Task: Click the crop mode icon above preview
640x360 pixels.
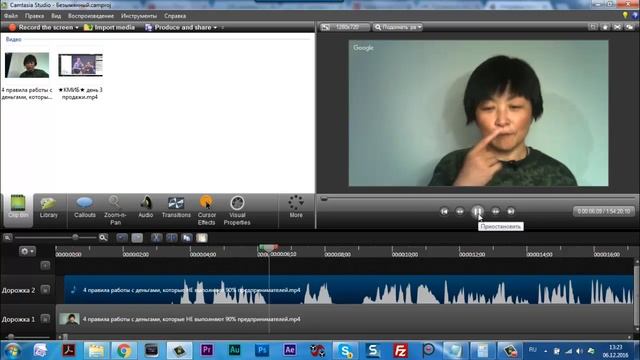Action: click(x=593, y=27)
